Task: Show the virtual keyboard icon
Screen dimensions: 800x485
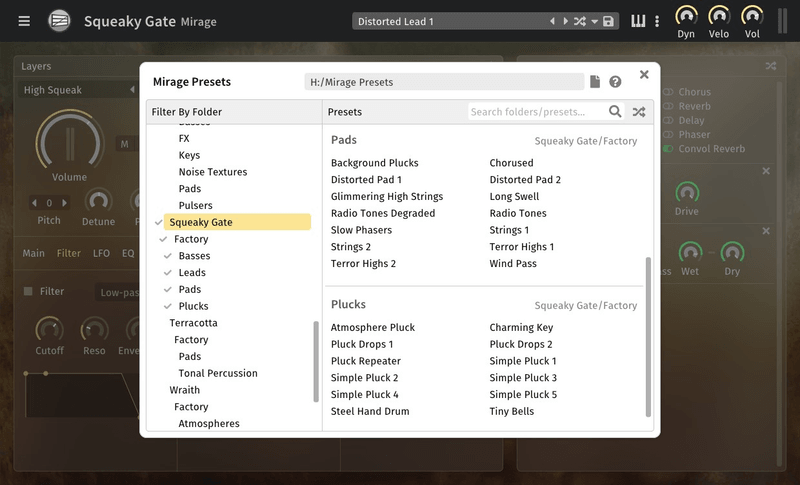Action: pyautogui.click(x=638, y=21)
